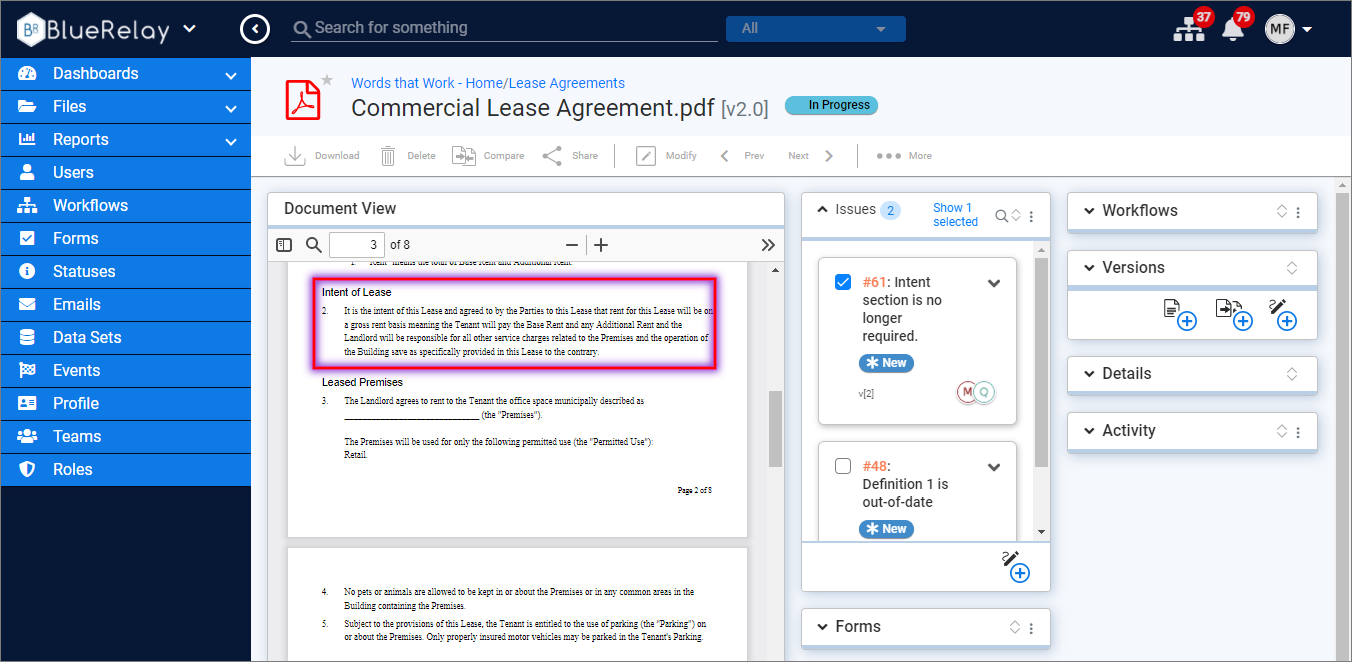
Task: Expand issue #61 card chevron
Action: (x=994, y=284)
